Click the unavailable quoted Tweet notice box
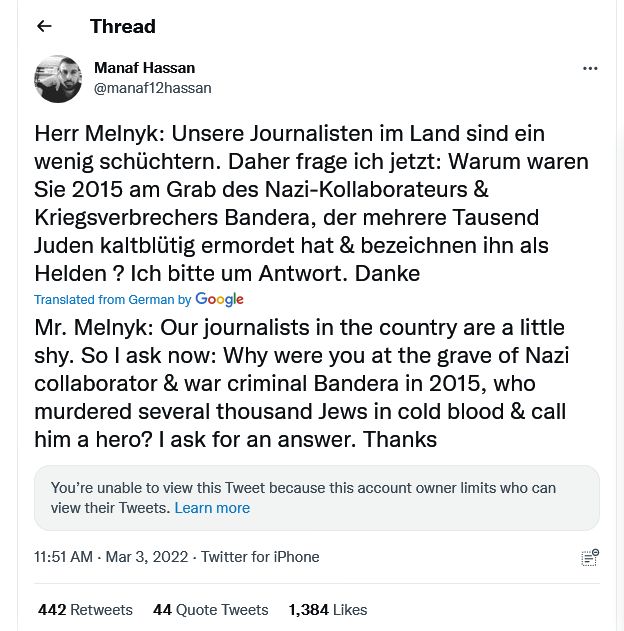 click(316, 497)
